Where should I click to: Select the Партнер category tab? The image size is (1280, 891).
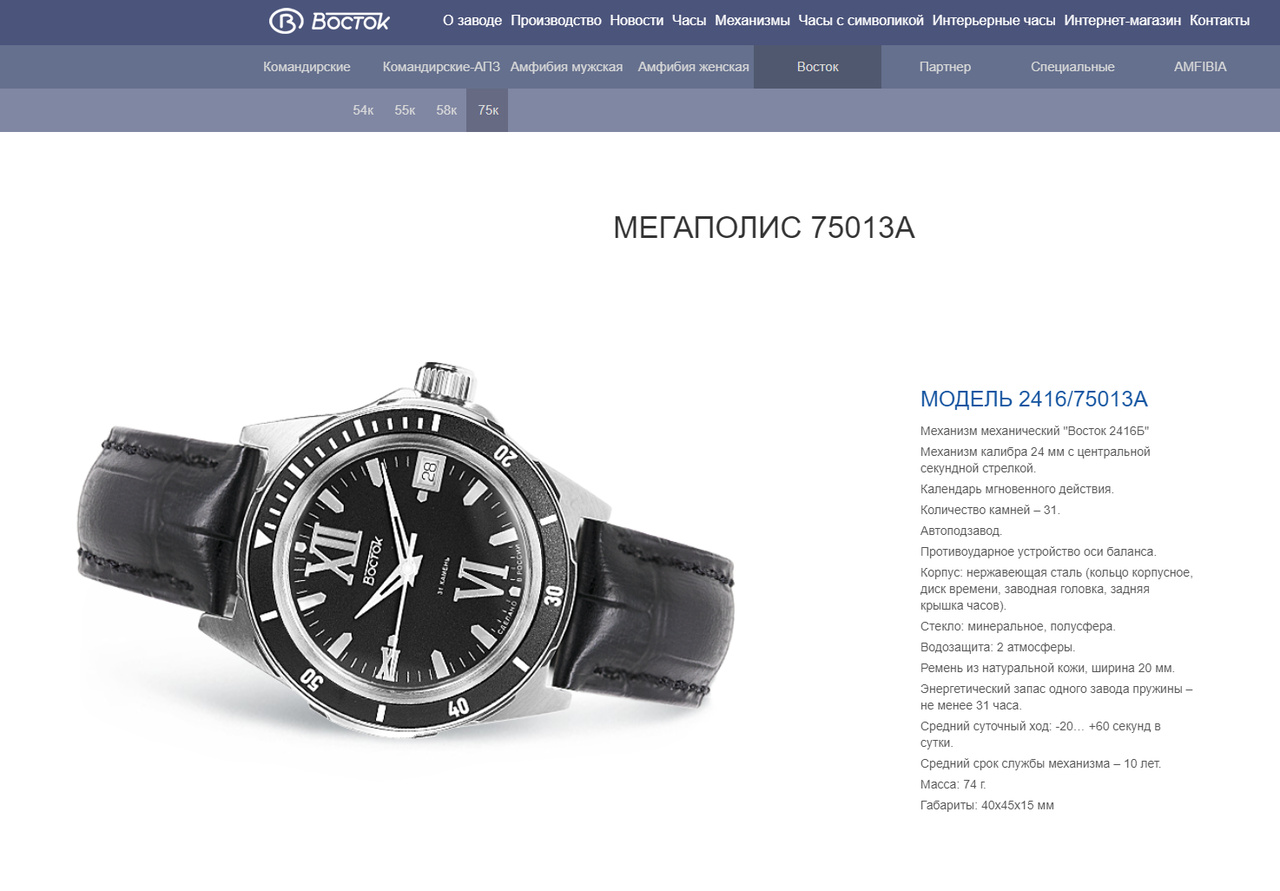945,67
